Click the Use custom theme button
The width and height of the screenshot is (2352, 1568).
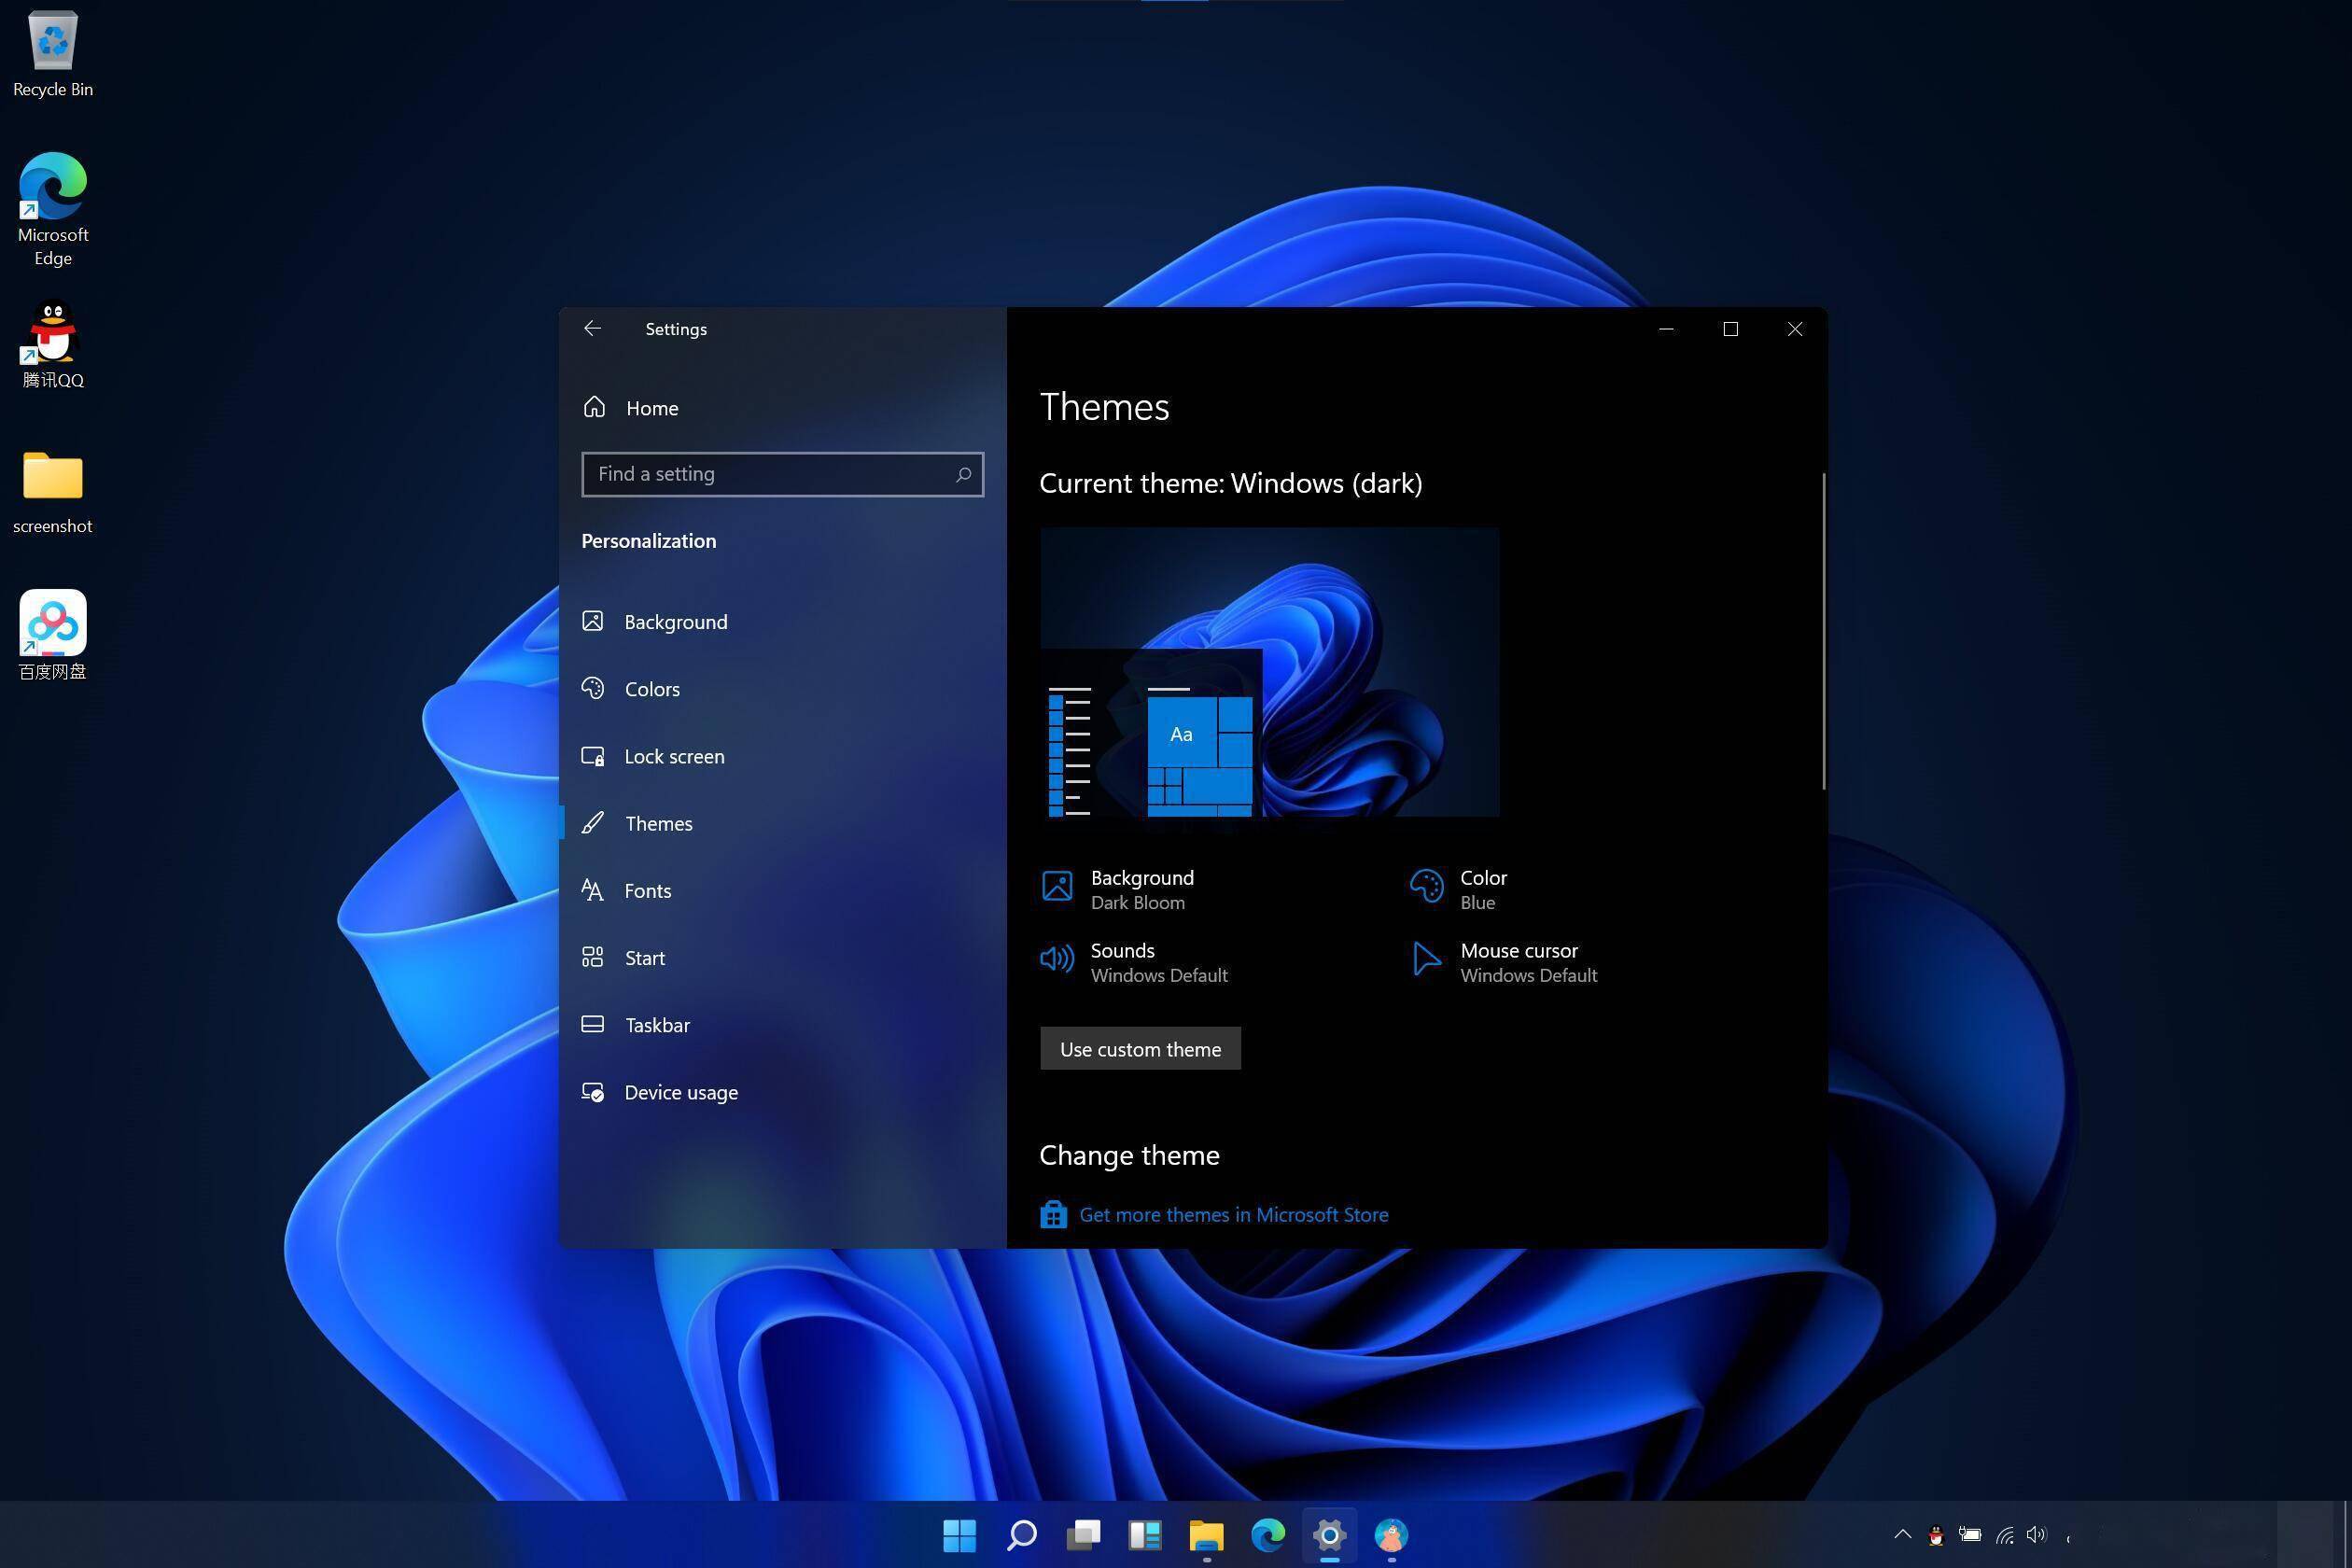click(1139, 1048)
